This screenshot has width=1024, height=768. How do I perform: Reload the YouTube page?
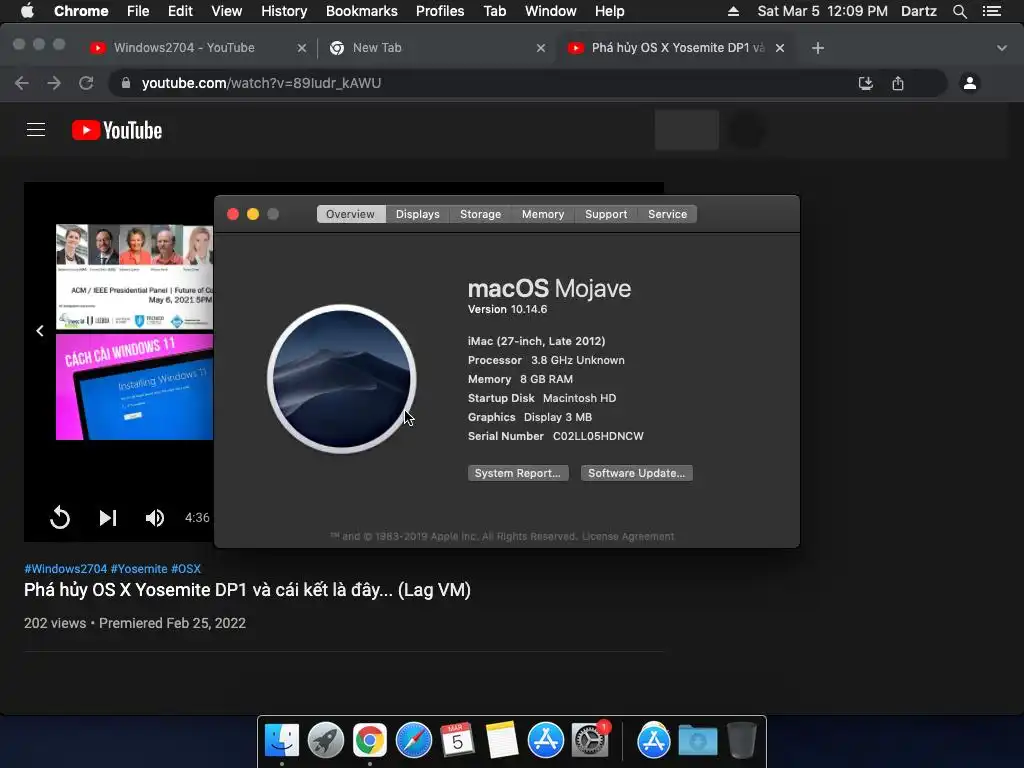(86, 83)
